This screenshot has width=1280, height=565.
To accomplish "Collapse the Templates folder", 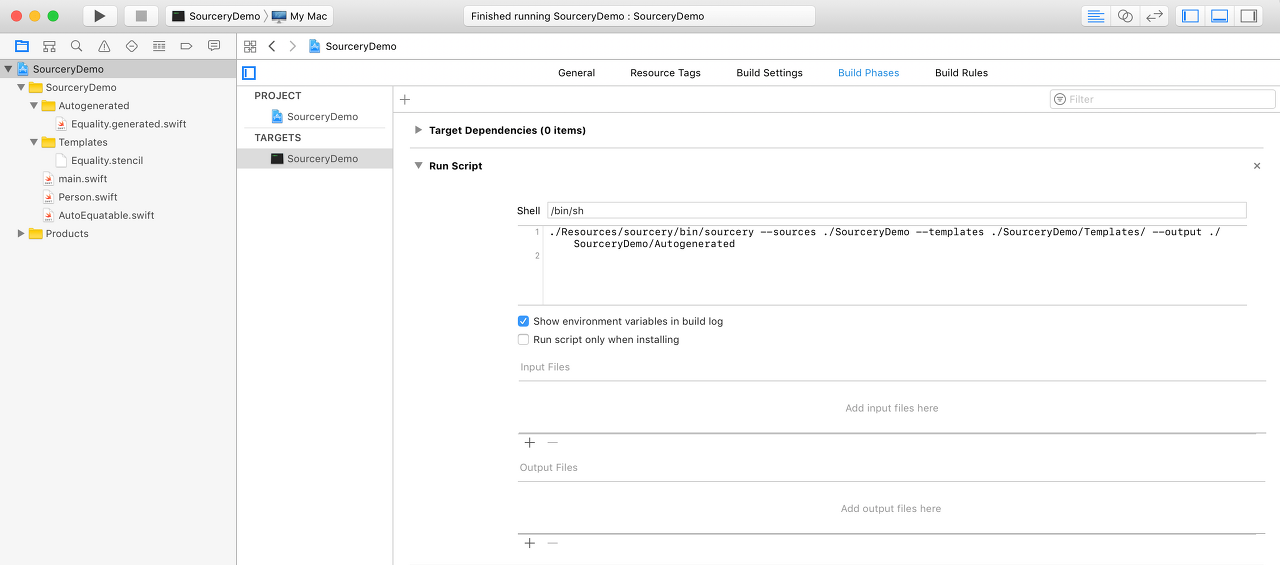I will tap(34, 142).
